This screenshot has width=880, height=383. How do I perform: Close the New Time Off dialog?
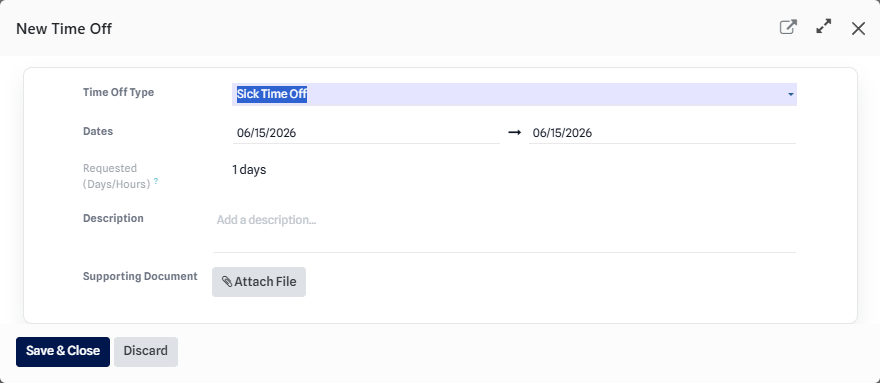click(858, 29)
